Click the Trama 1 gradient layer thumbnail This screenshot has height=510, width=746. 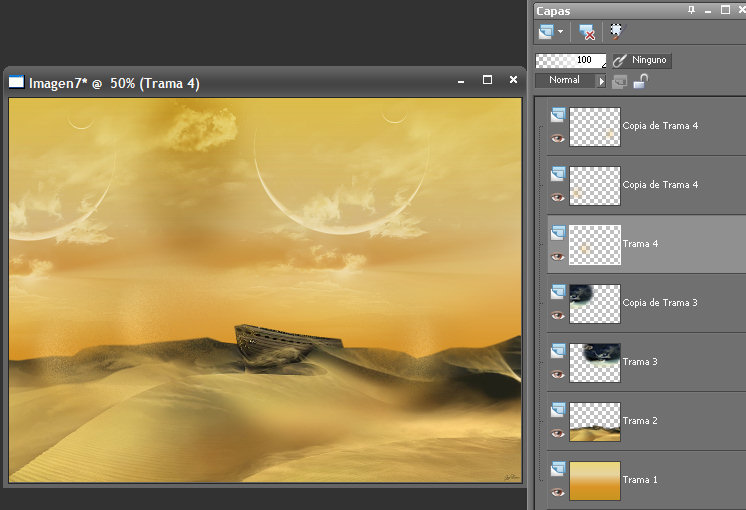595,480
